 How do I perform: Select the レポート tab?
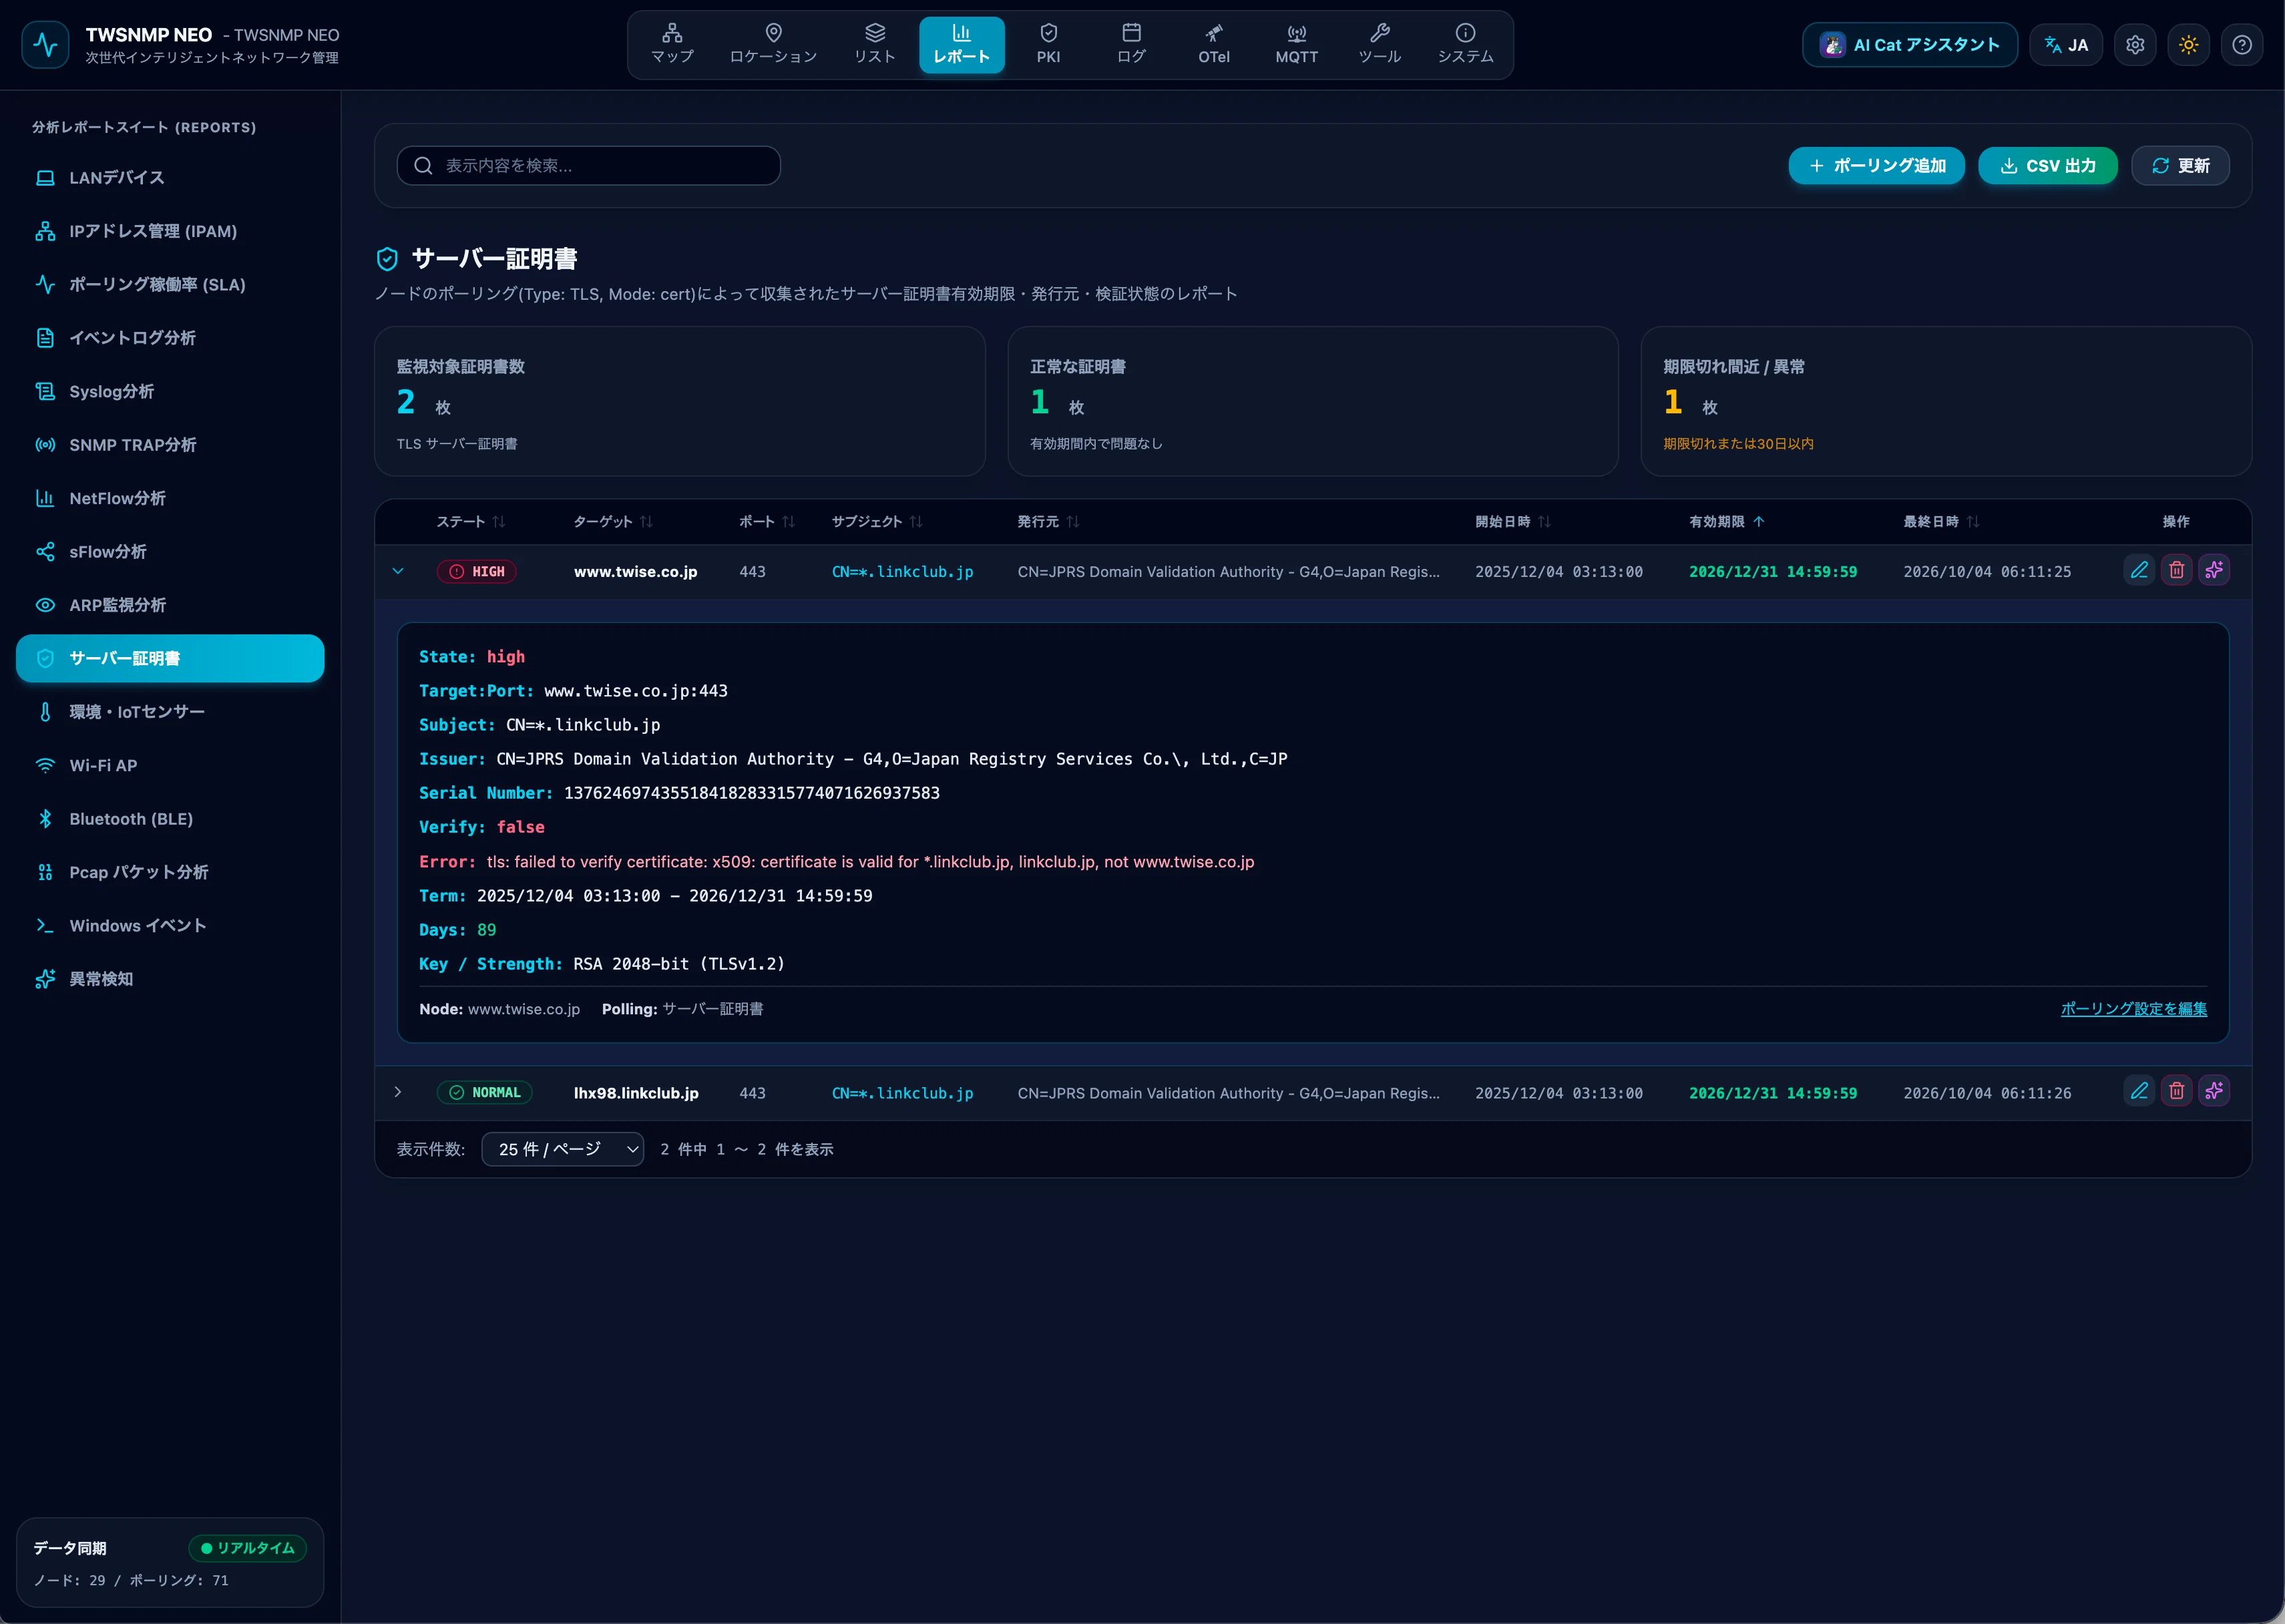pyautogui.click(x=961, y=45)
